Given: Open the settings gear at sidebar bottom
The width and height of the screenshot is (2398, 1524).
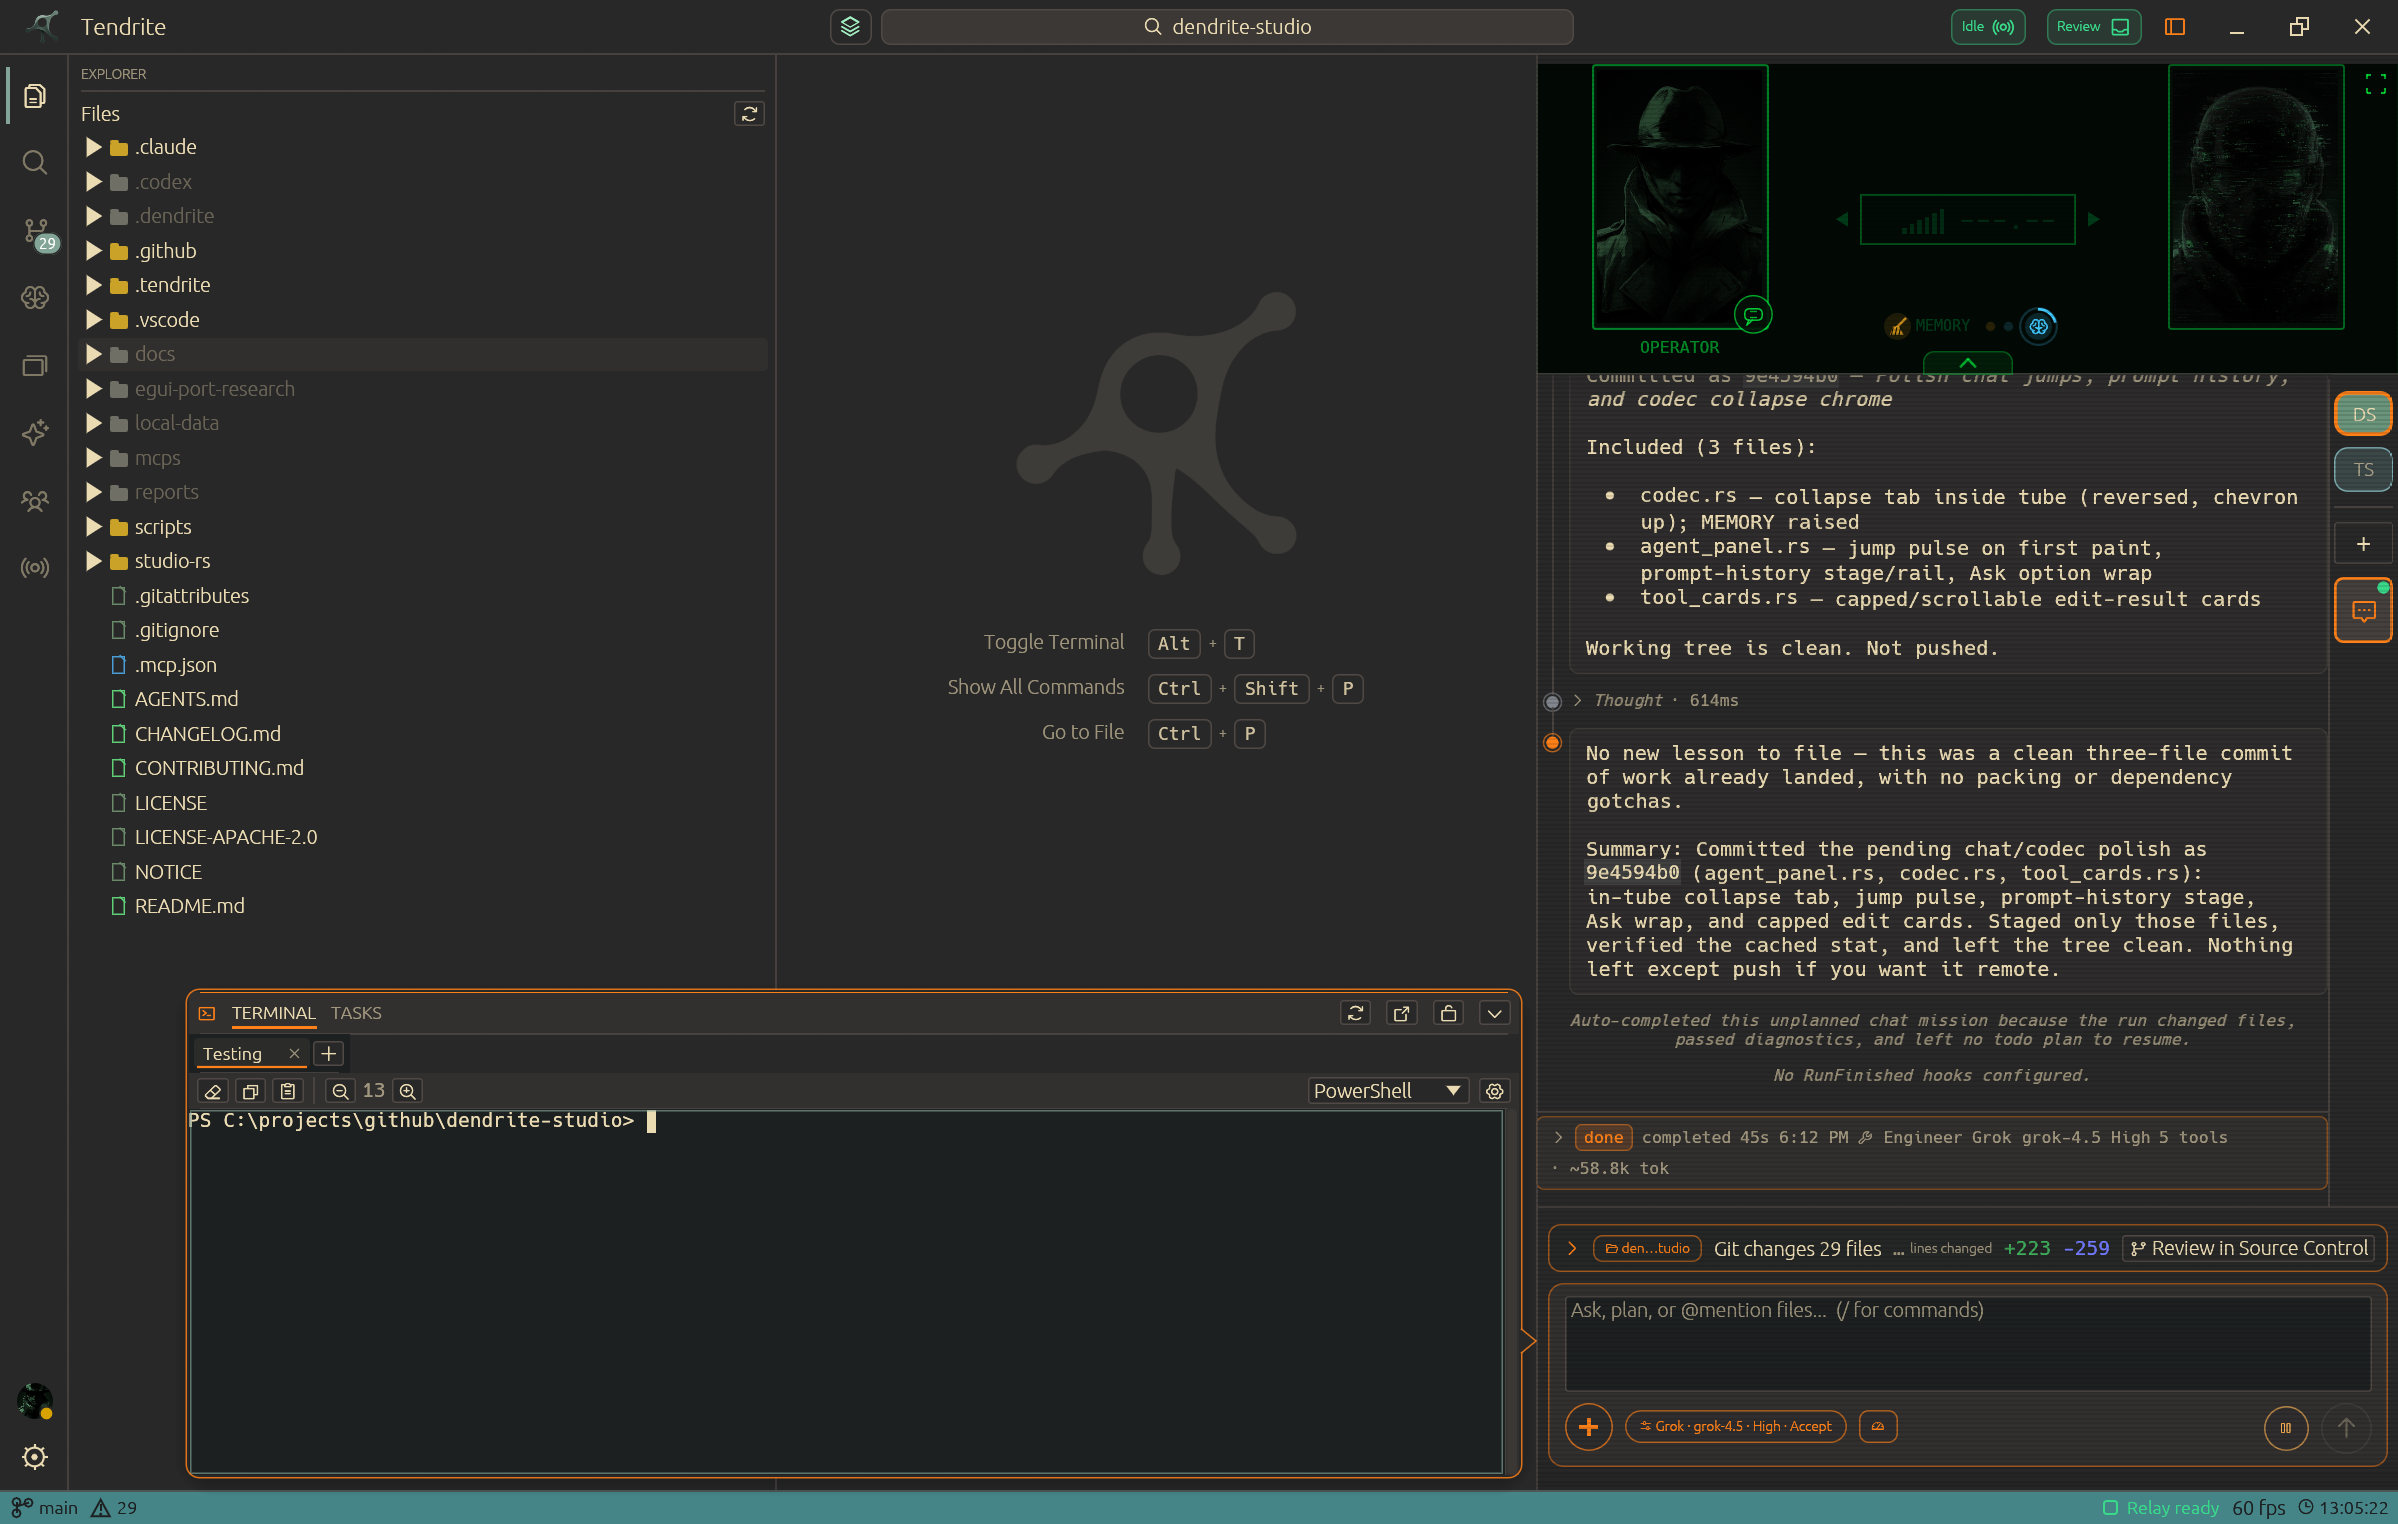Looking at the screenshot, I should pyautogui.click(x=35, y=1456).
